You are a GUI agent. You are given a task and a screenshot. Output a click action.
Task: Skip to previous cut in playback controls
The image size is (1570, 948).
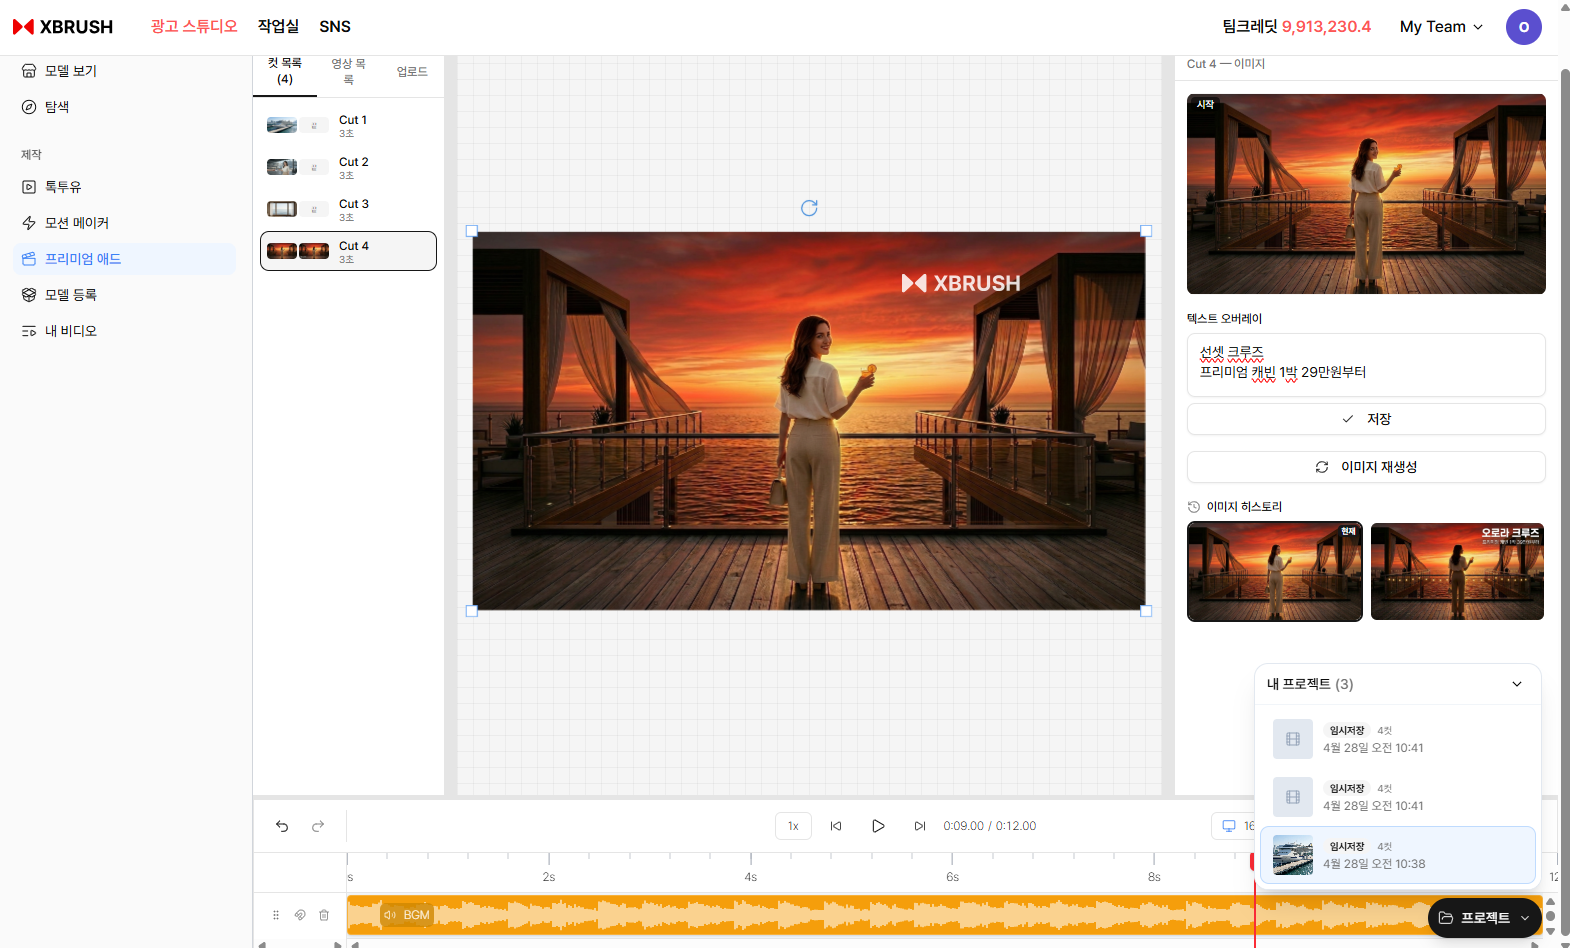point(836,826)
